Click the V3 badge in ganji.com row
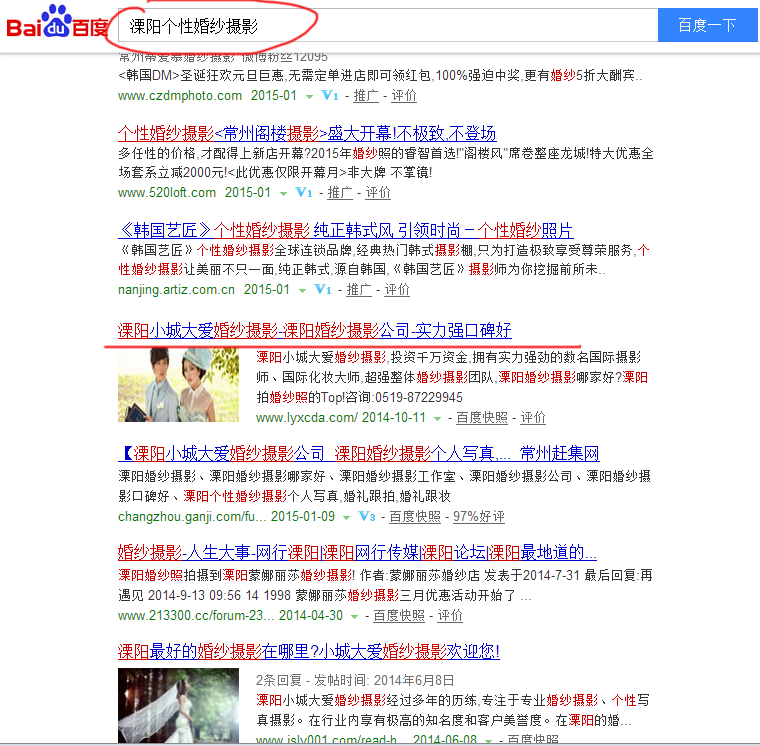This screenshot has height=746, width=760. click(367, 516)
